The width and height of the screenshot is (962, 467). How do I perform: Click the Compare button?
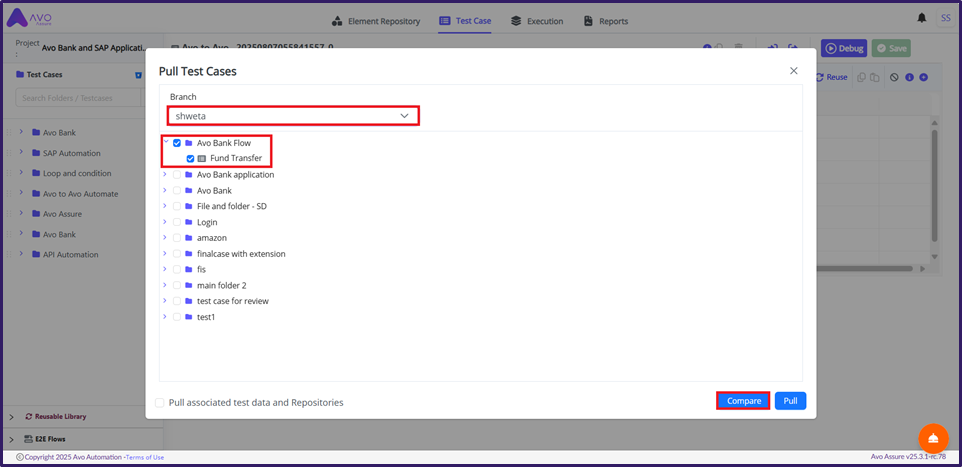[743, 401]
